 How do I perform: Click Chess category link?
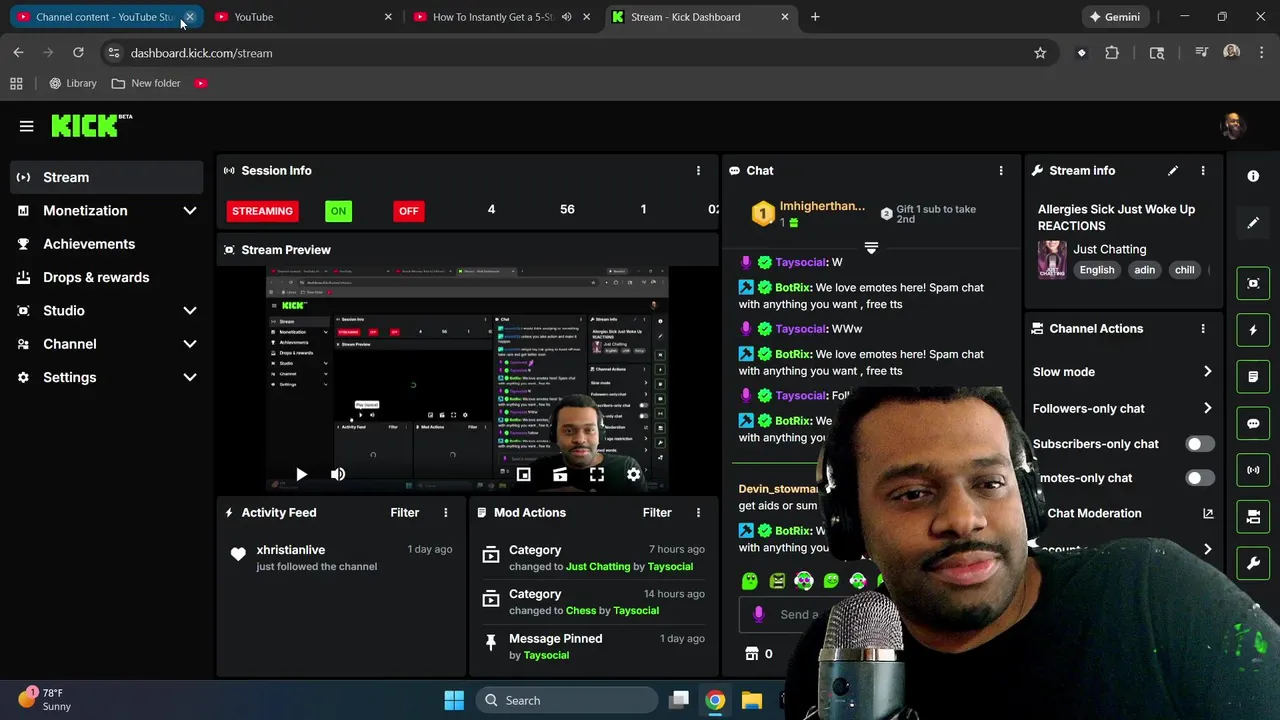581,611
